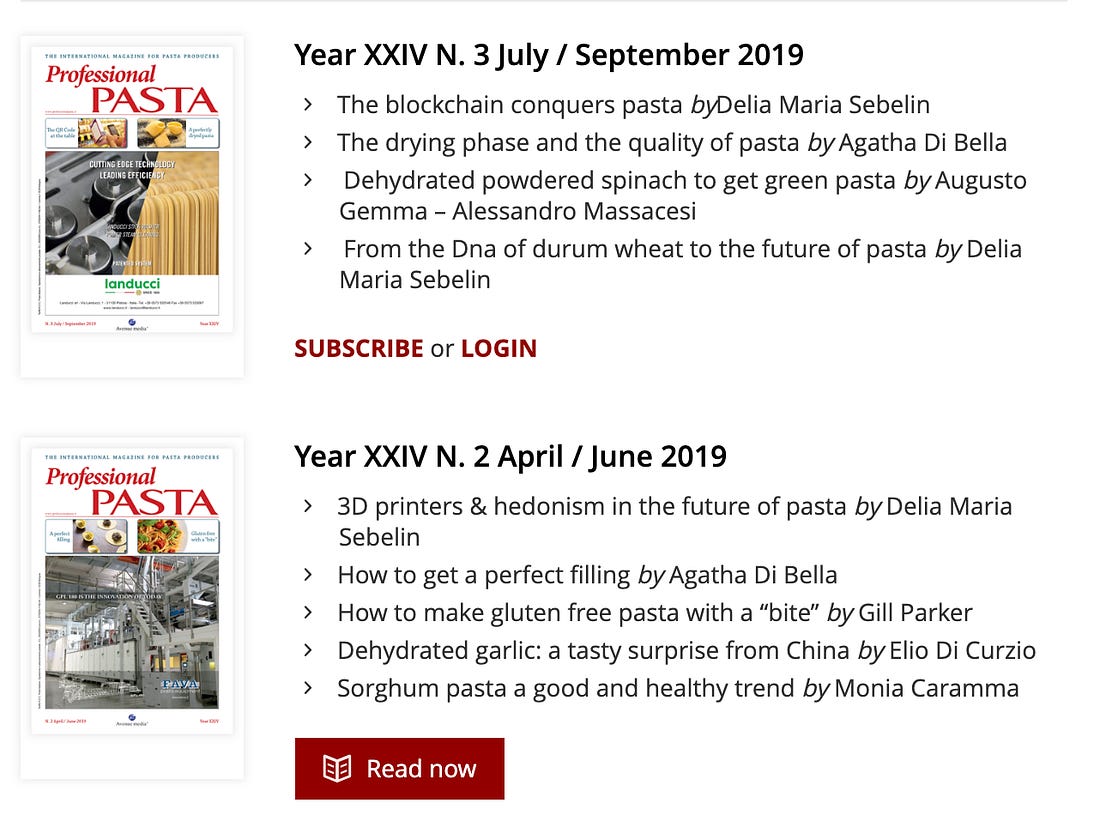Click chevron beside gluten free pasta article
This screenshot has width=1100, height=827.
coord(307,612)
